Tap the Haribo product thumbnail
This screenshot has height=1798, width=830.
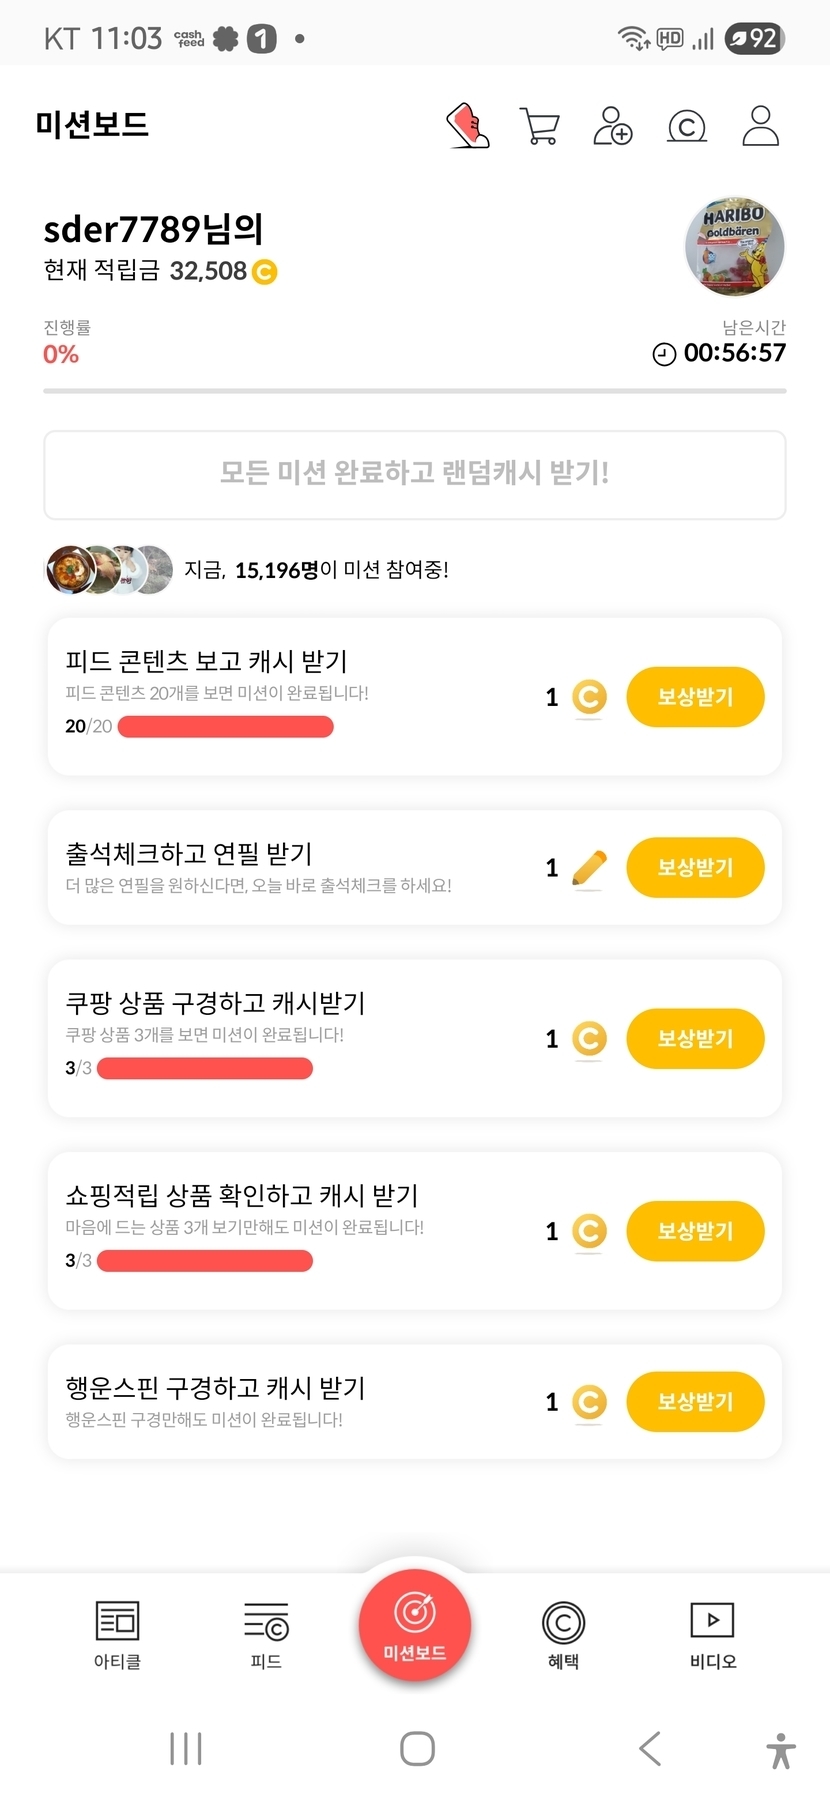(x=734, y=247)
